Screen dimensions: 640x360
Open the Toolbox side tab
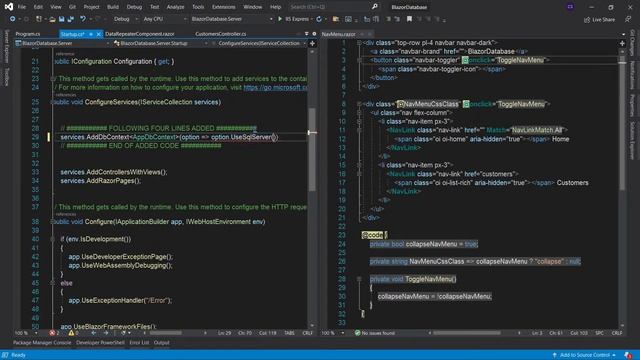point(6,77)
